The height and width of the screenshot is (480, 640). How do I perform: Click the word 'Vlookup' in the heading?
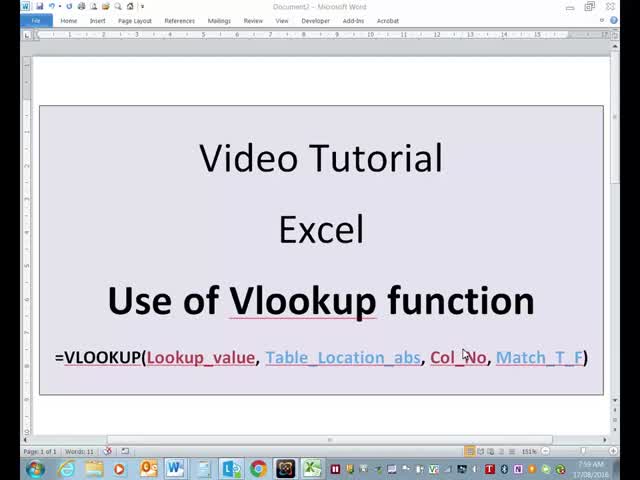(302, 301)
